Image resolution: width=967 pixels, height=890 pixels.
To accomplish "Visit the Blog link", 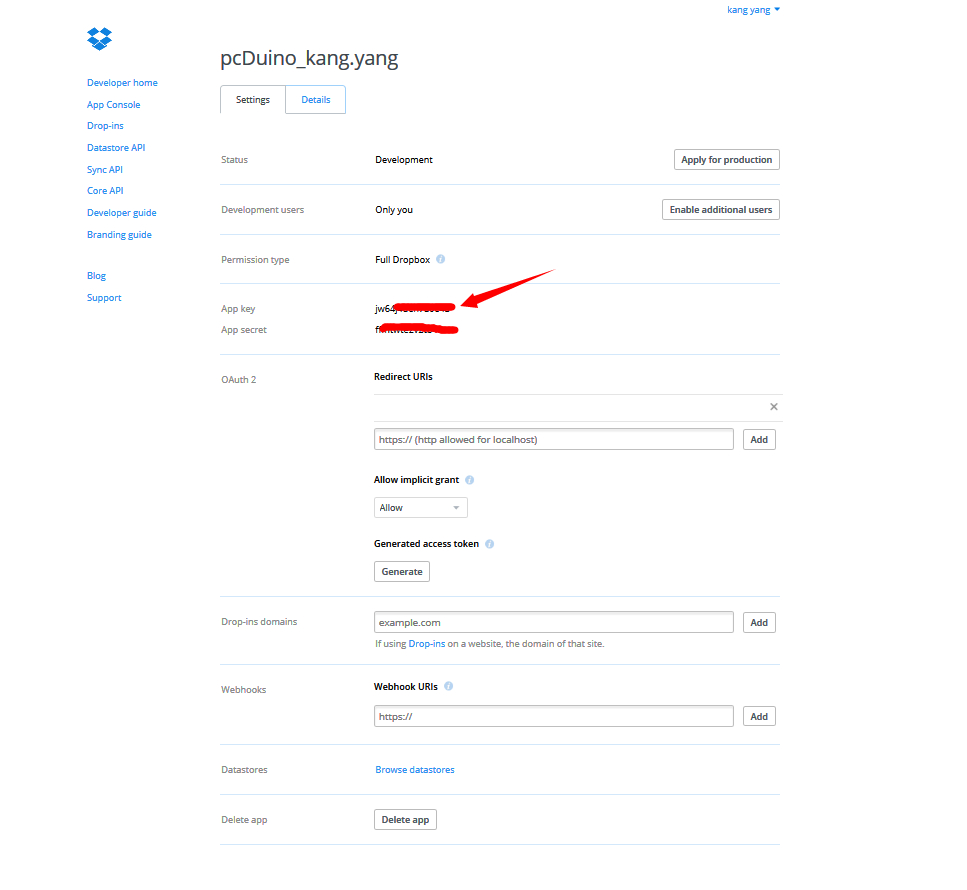I will pos(96,276).
